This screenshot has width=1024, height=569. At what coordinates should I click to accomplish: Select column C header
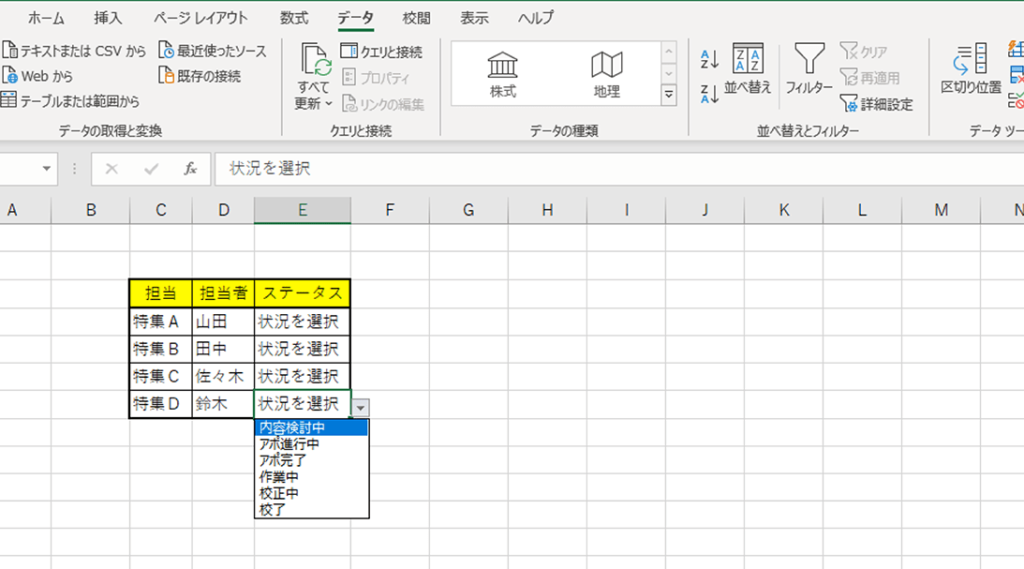[161, 210]
